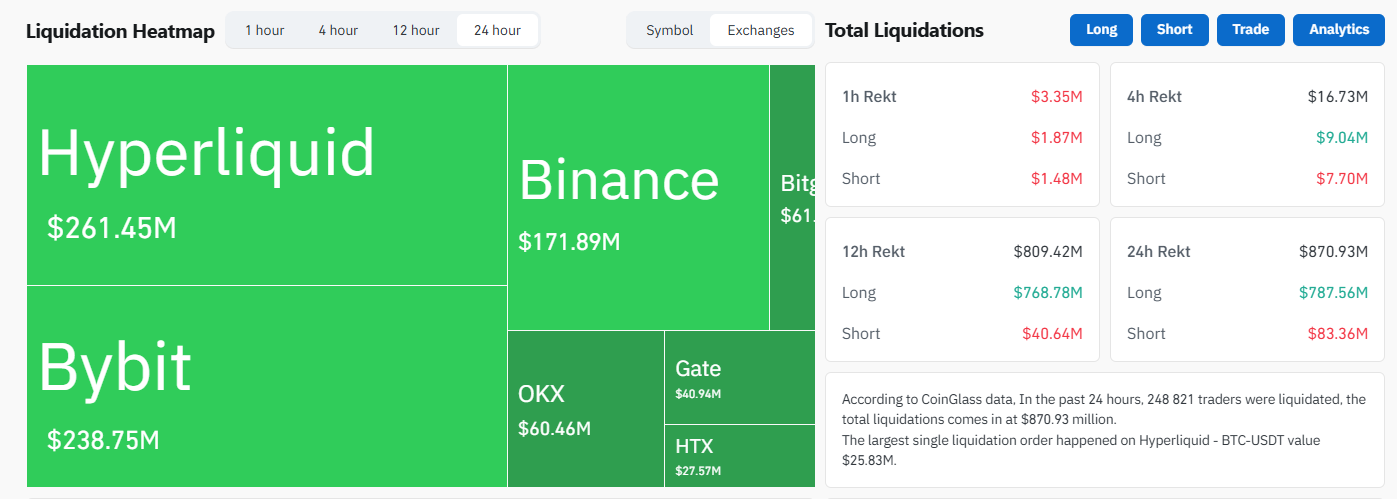This screenshot has height=499, width=1397.
Task: Choose the 12 hour timeframe
Action: [x=415, y=30]
